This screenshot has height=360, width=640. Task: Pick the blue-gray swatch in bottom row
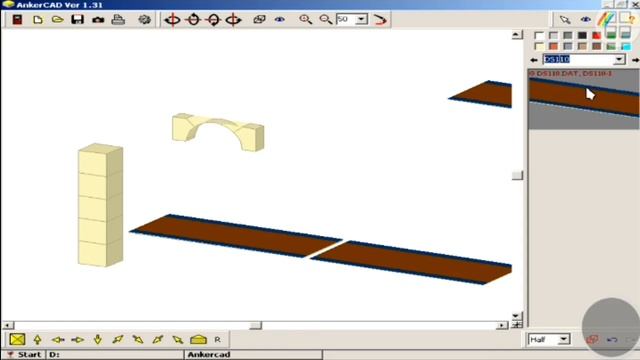568,46
